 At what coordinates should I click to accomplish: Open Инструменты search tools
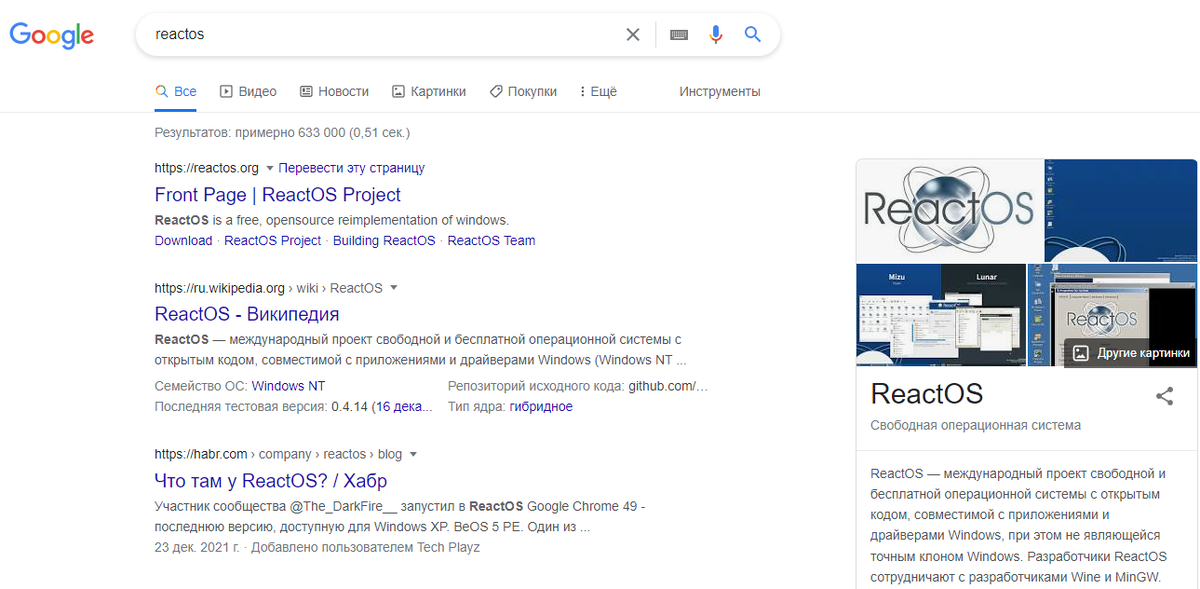[x=720, y=91]
